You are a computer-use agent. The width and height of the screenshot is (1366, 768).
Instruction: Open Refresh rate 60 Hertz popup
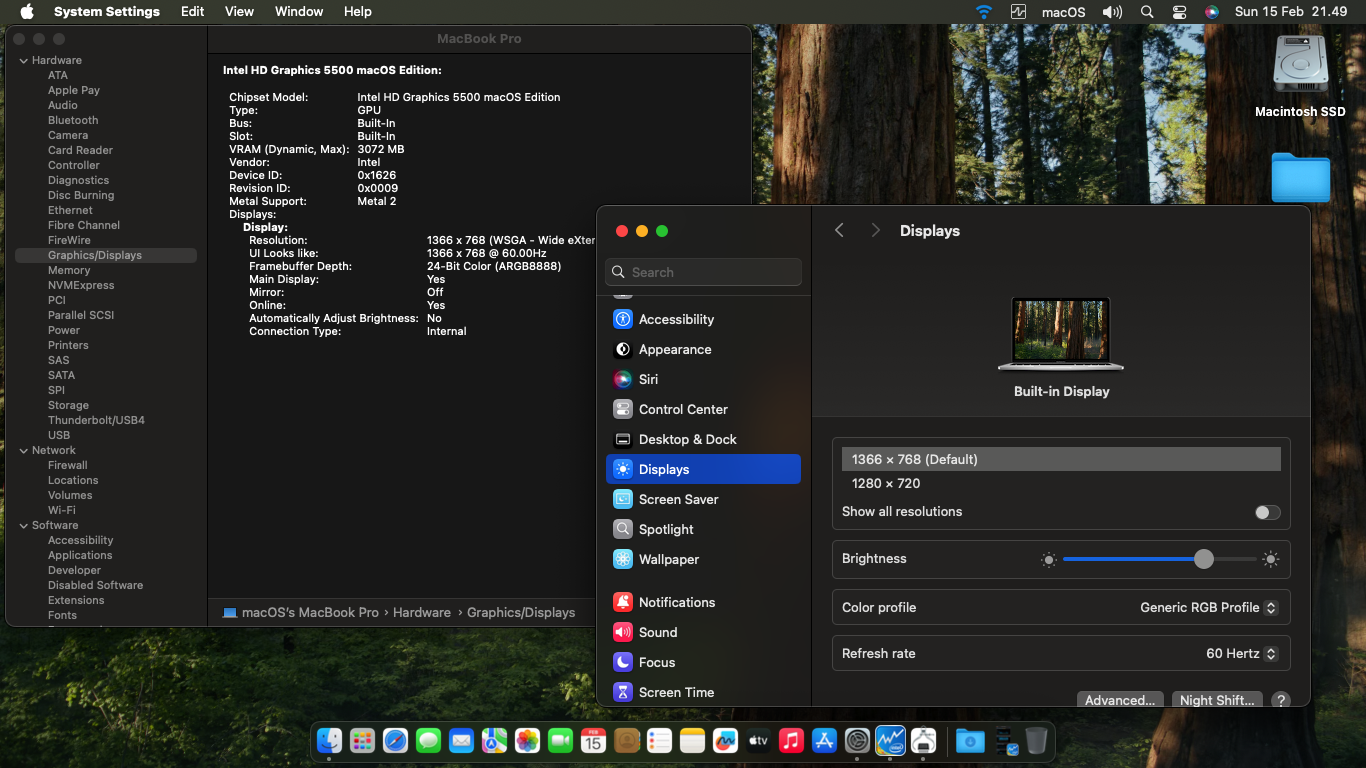click(1242, 653)
